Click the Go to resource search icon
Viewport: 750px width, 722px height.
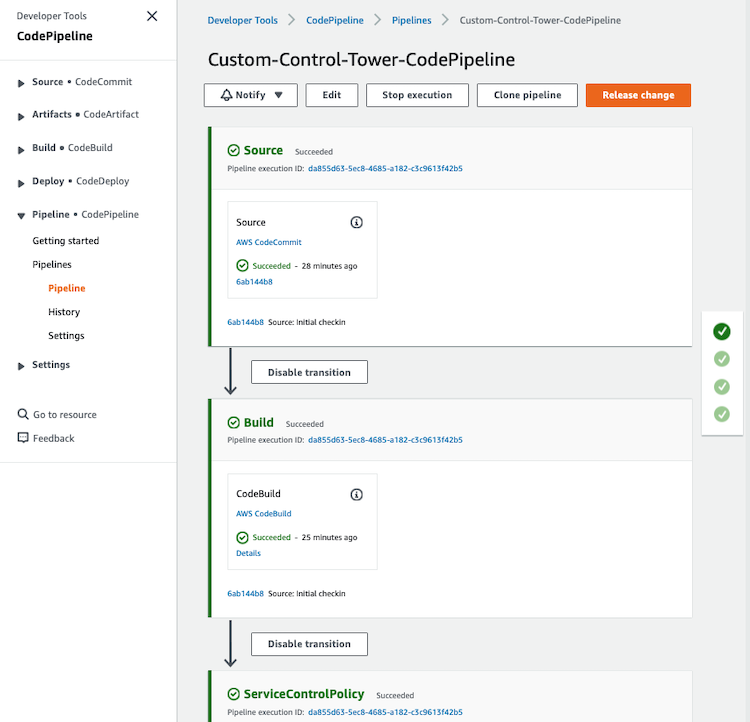click(23, 414)
